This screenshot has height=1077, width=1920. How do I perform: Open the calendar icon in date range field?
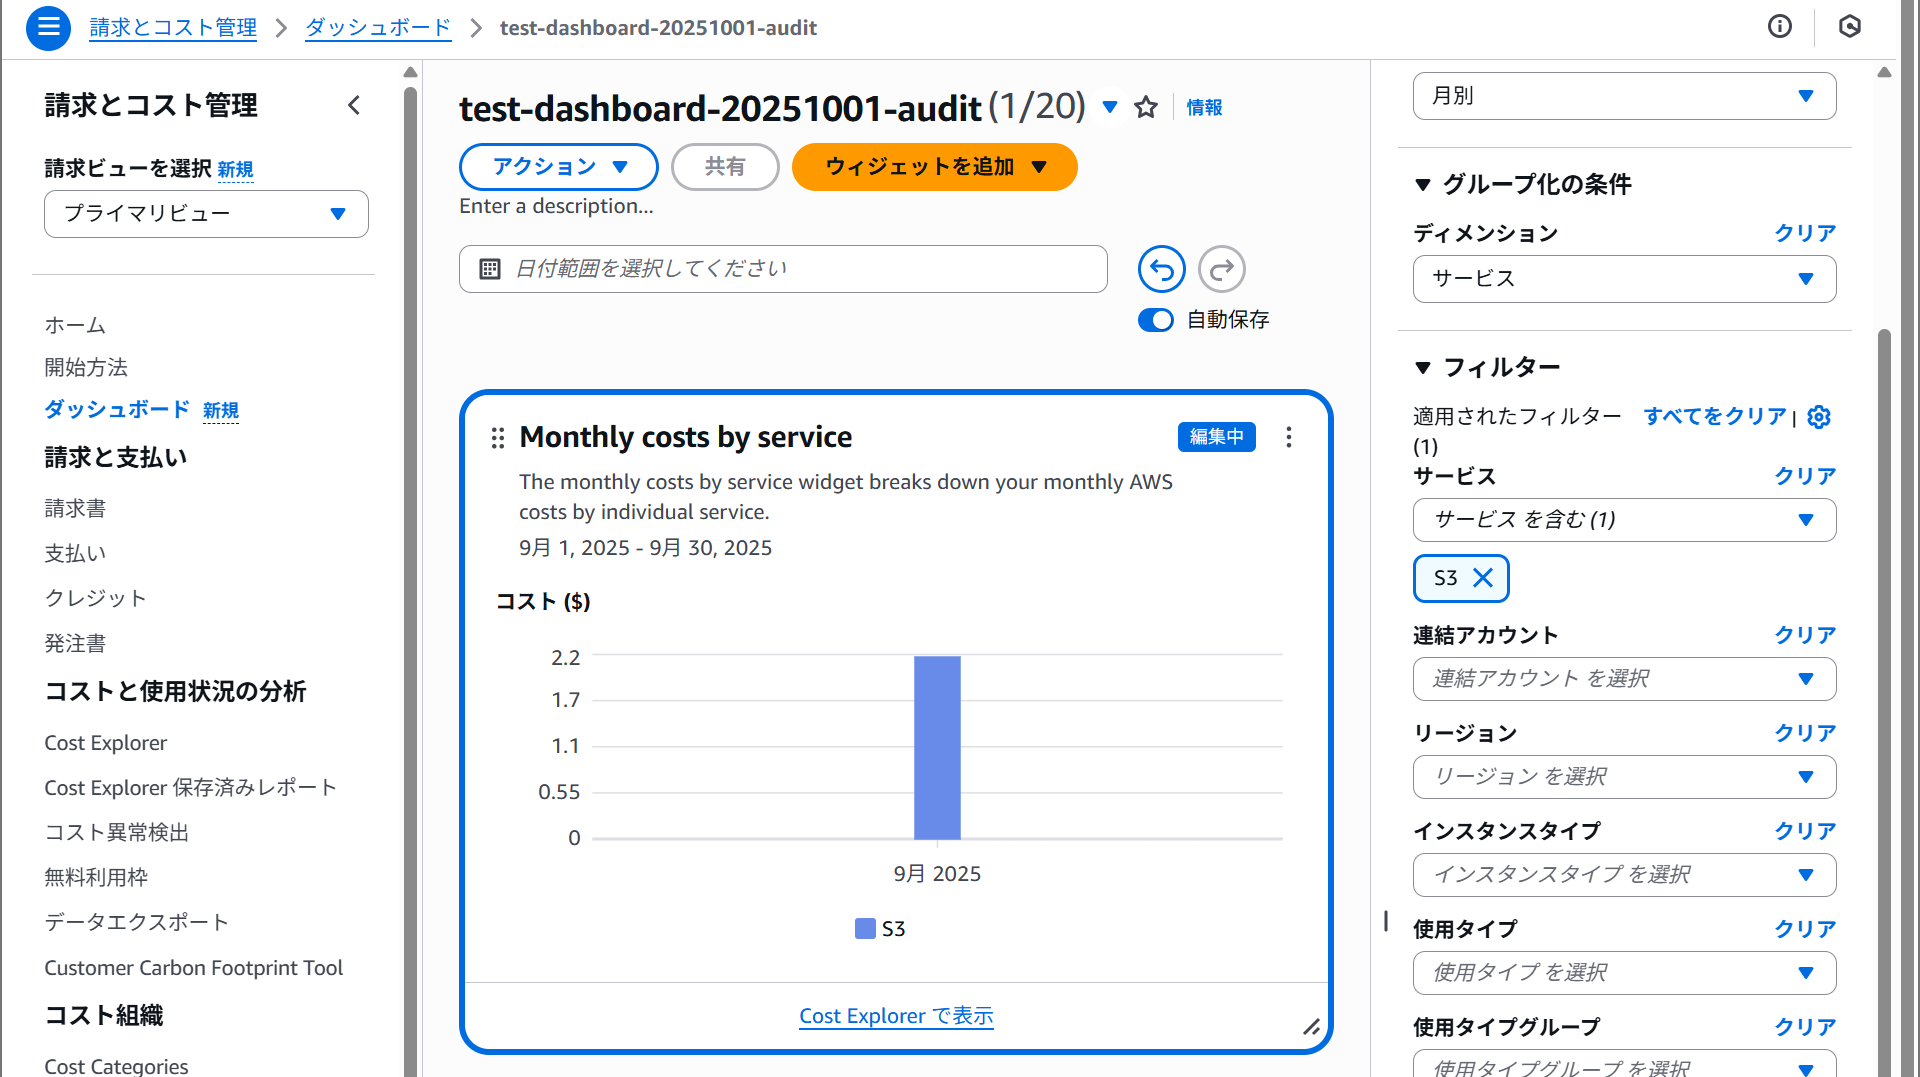coord(489,268)
